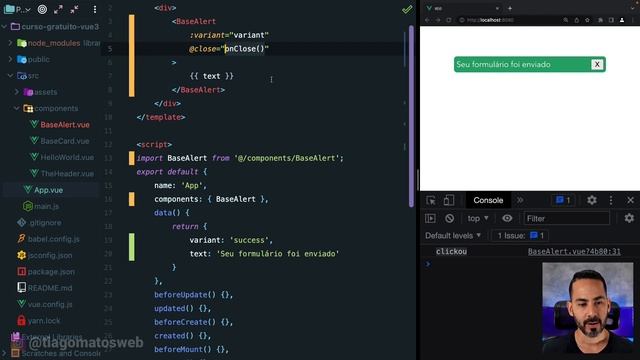
Task: Reload the localhost page
Action: (x=449, y=20)
